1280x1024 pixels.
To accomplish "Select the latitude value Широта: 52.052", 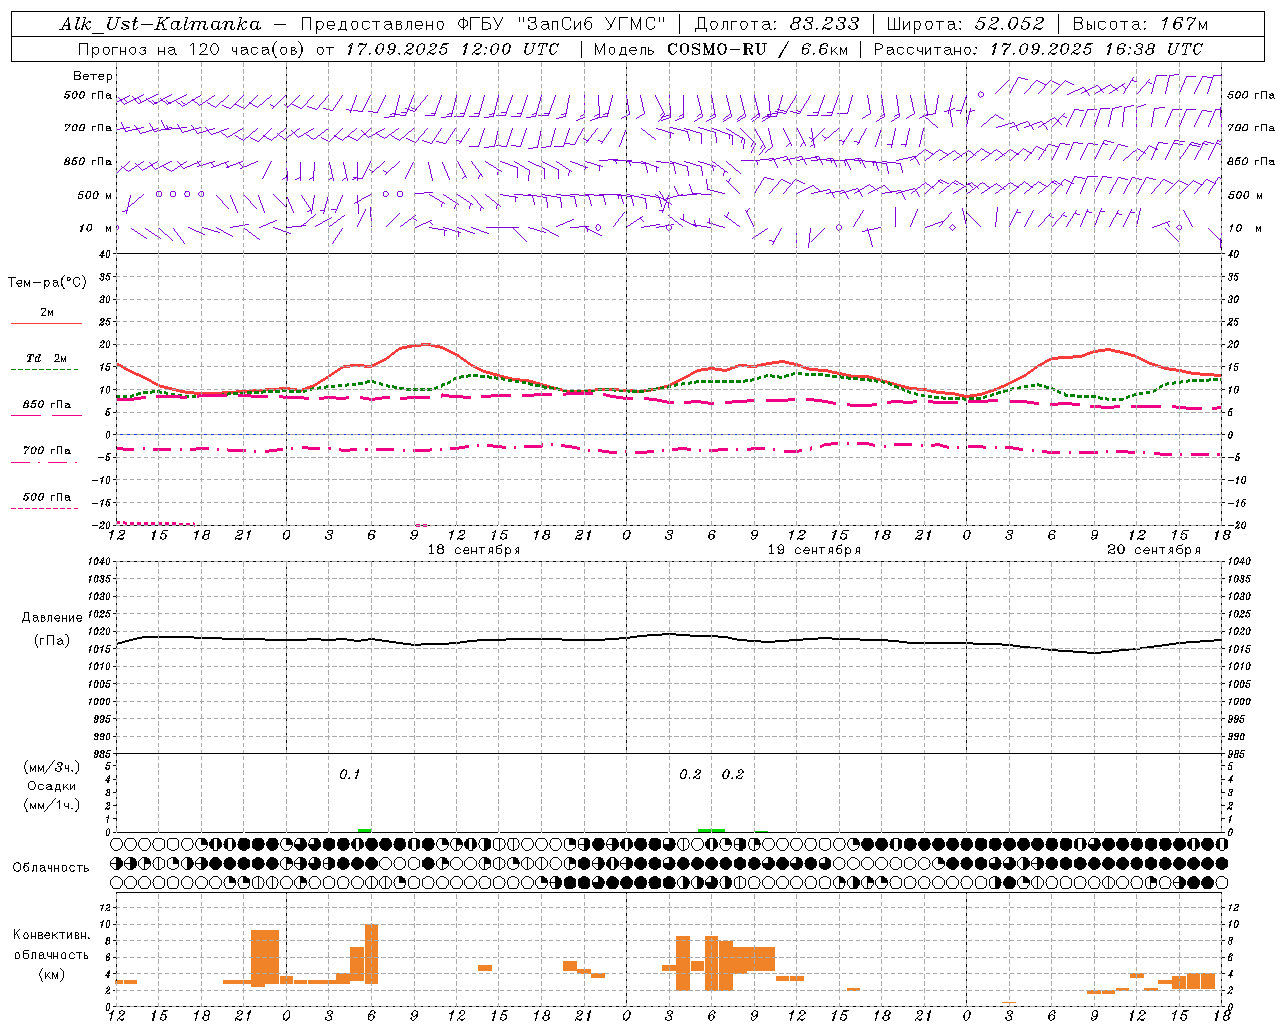I will [965, 25].
